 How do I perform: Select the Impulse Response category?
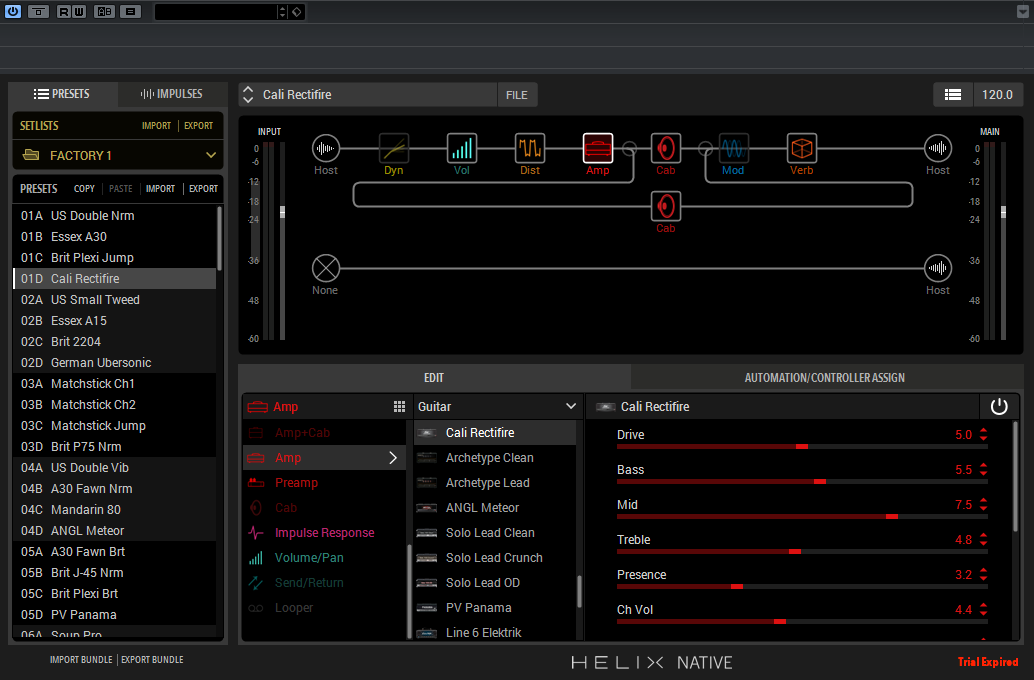[x=324, y=533]
